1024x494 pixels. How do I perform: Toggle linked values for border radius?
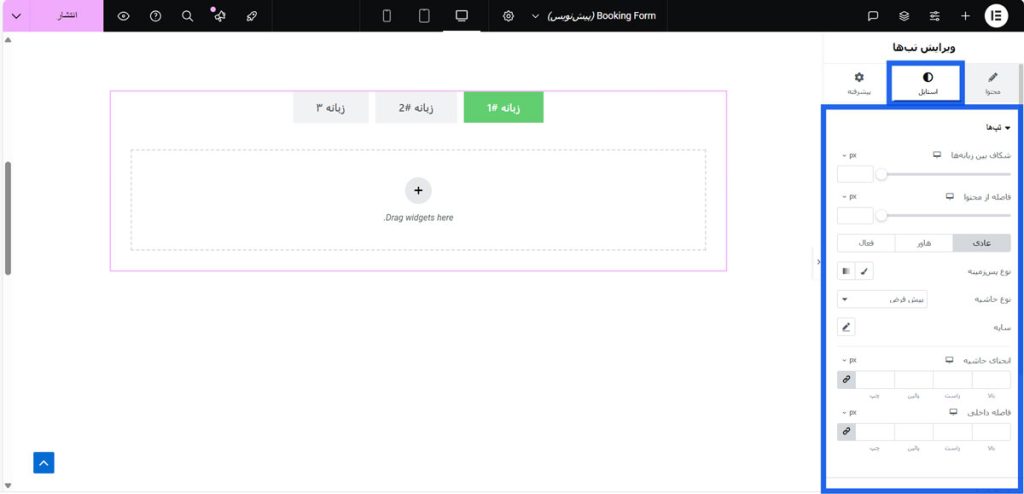pos(847,380)
